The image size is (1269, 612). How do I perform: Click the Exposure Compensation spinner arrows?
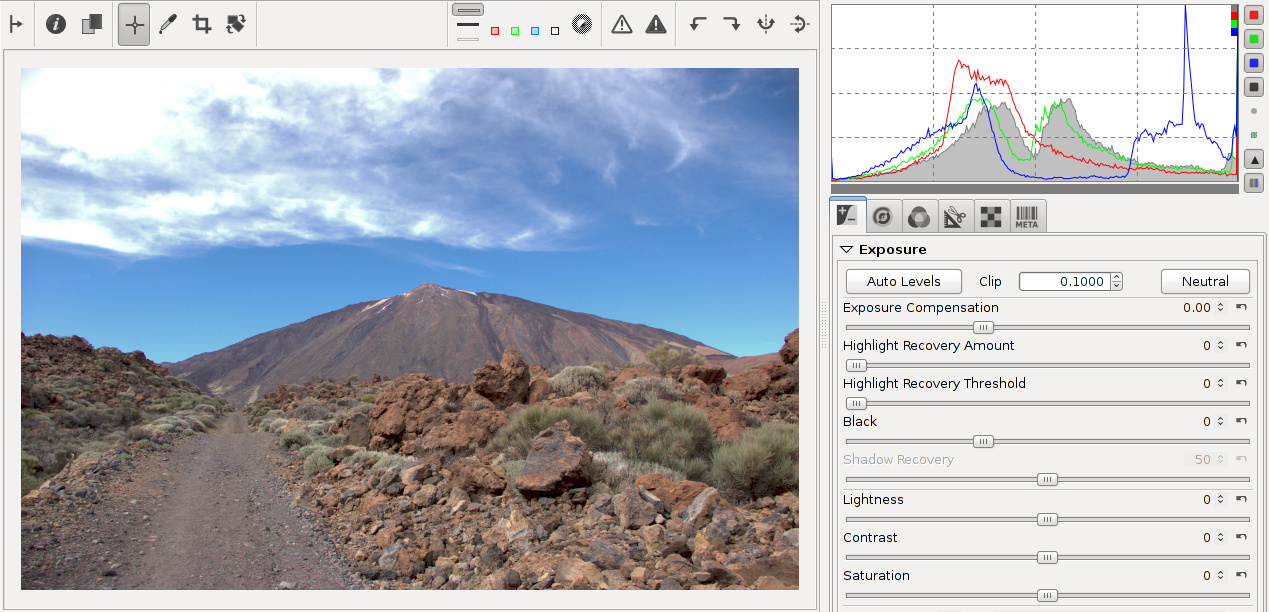click(x=1220, y=308)
